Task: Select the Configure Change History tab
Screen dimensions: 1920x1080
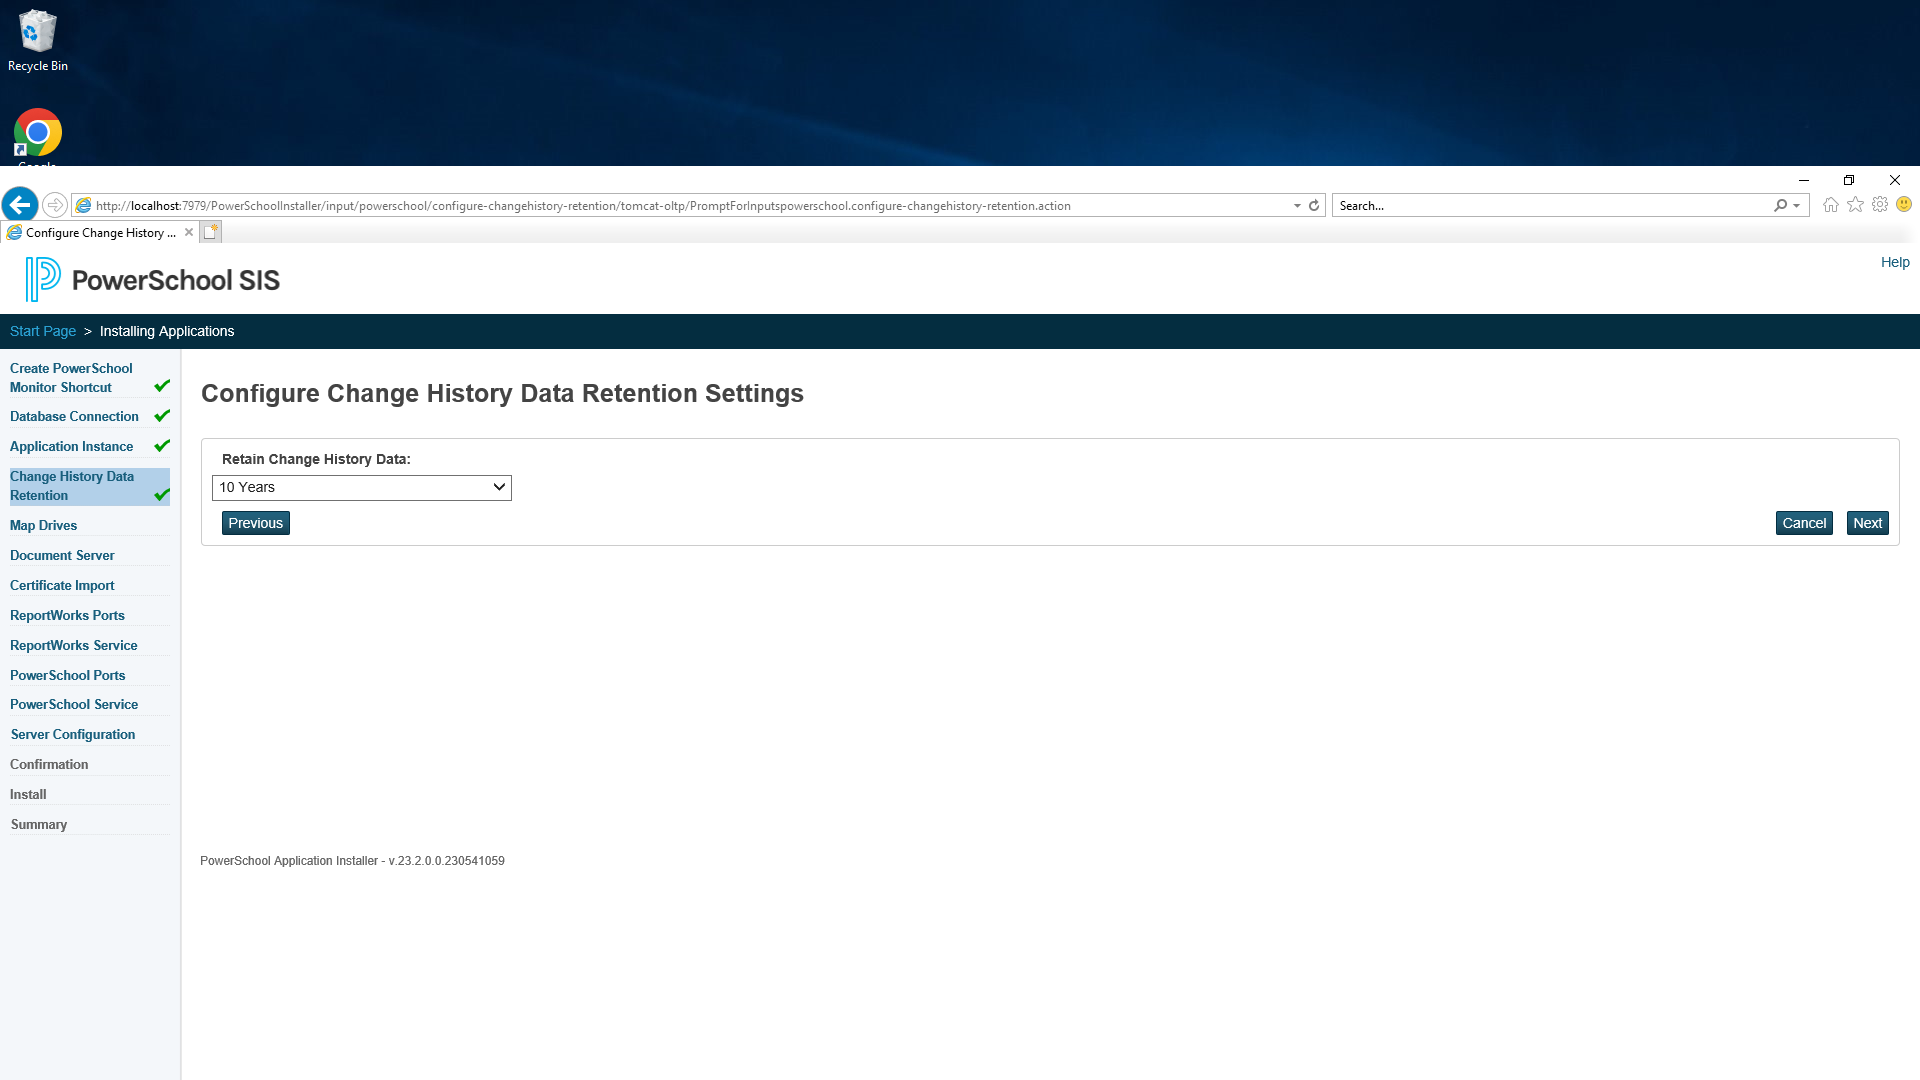Action: 100,232
